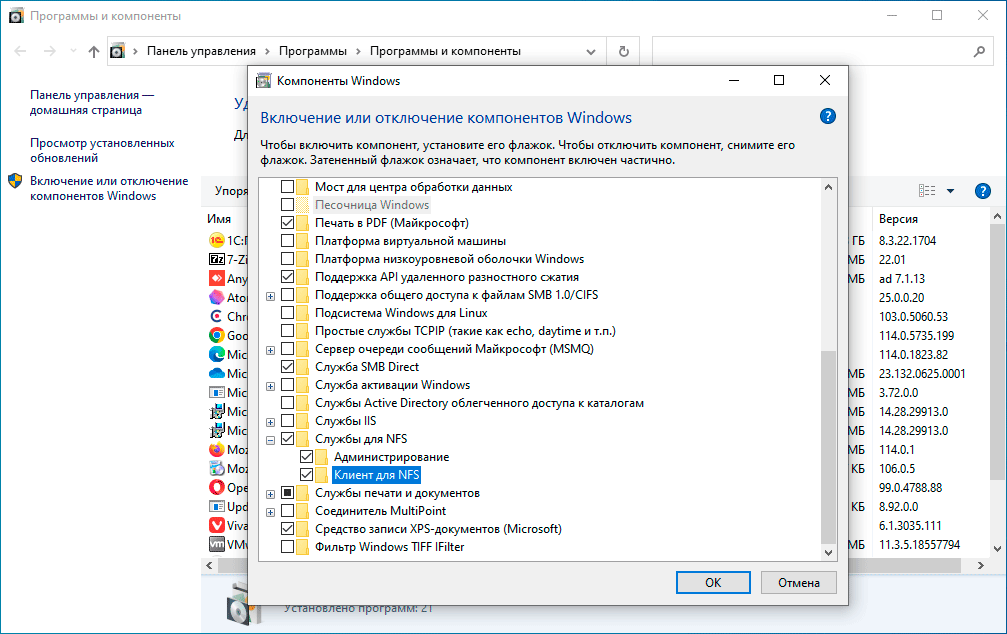This screenshot has width=1007, height=634.
Task: Click the Microsoft Edge icon in list
Action: point(216,355)
